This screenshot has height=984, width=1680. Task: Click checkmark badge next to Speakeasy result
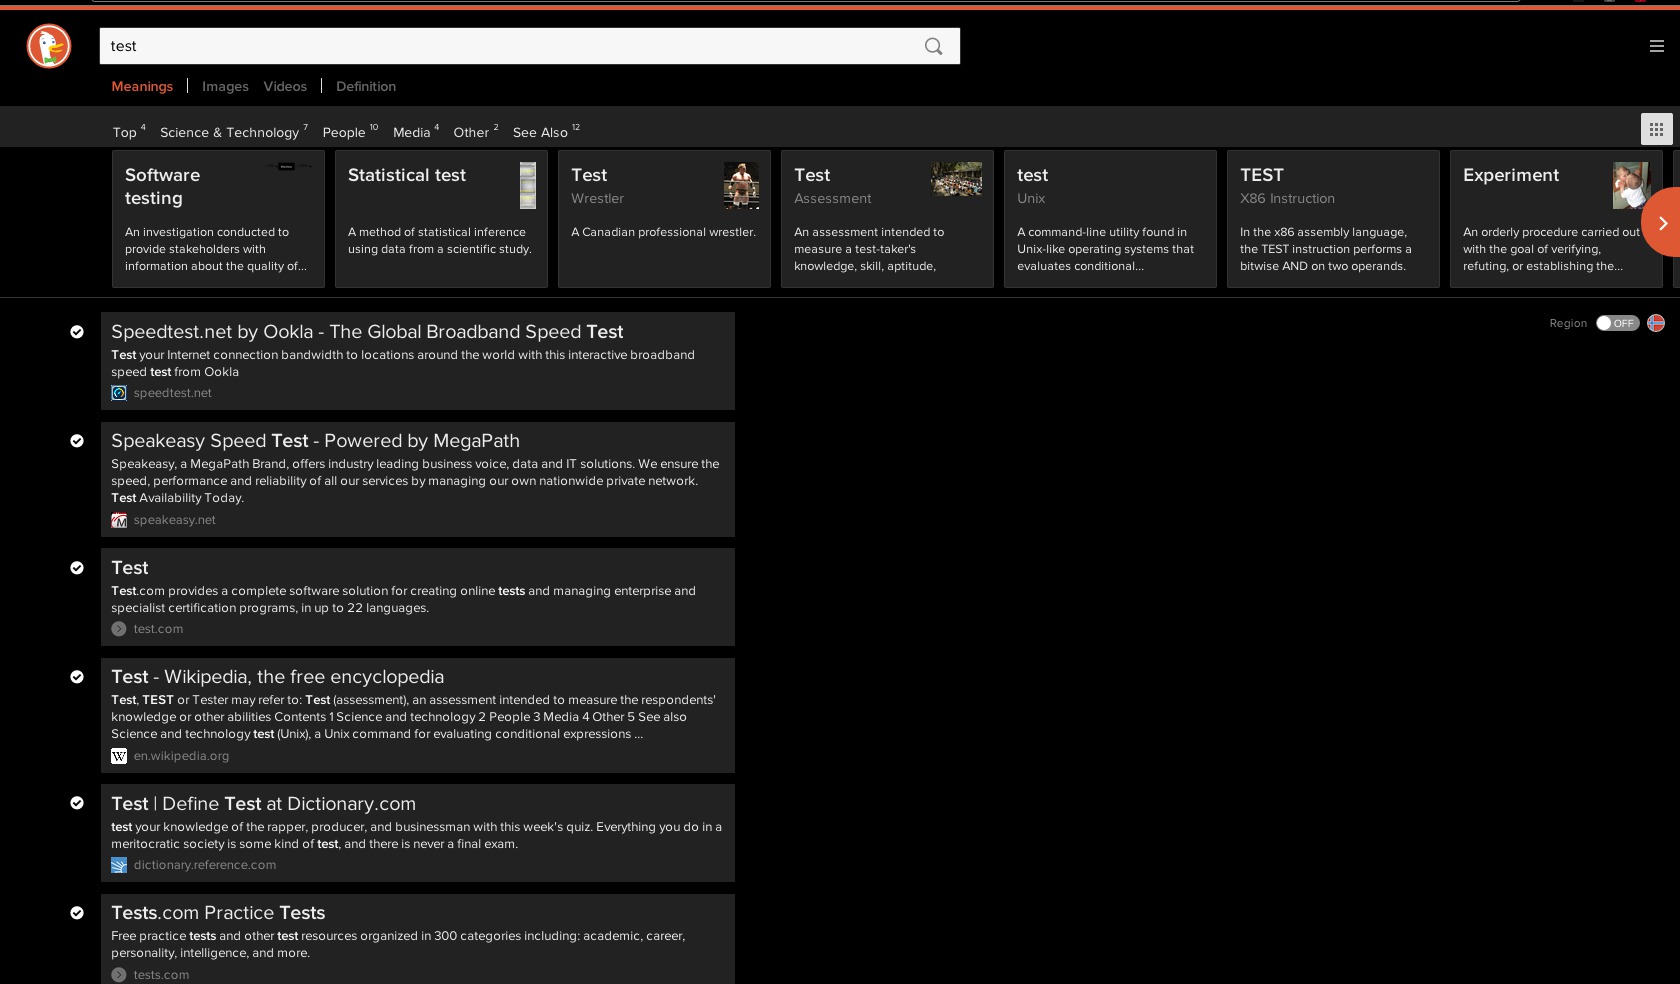(x=77, y=441)
